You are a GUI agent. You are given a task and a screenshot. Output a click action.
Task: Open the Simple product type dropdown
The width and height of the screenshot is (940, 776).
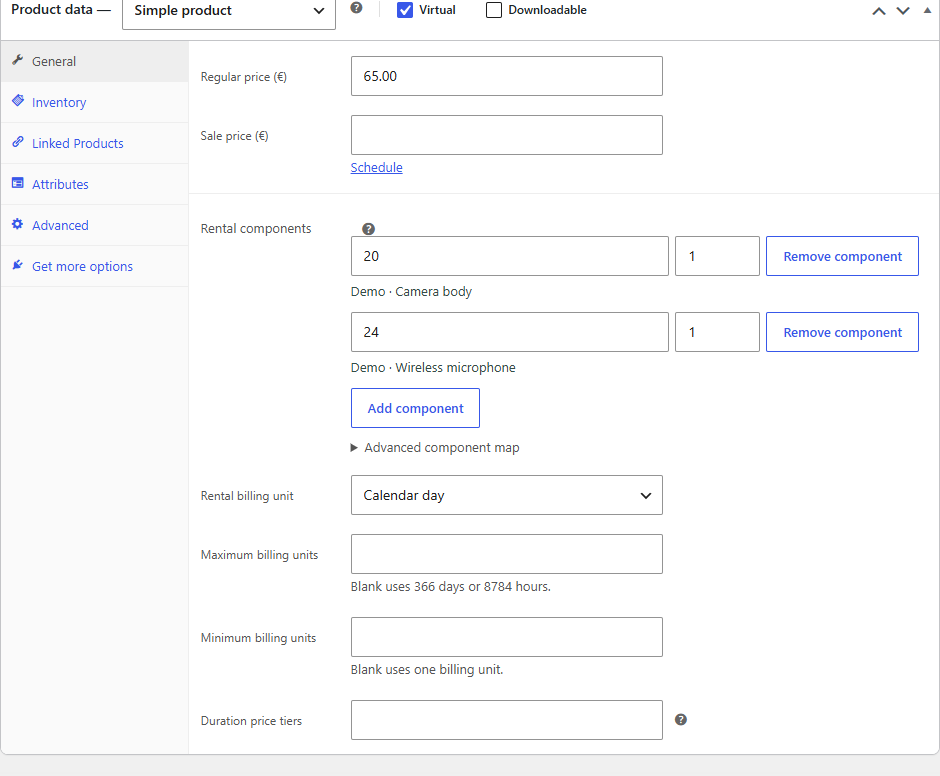(229, 11)
